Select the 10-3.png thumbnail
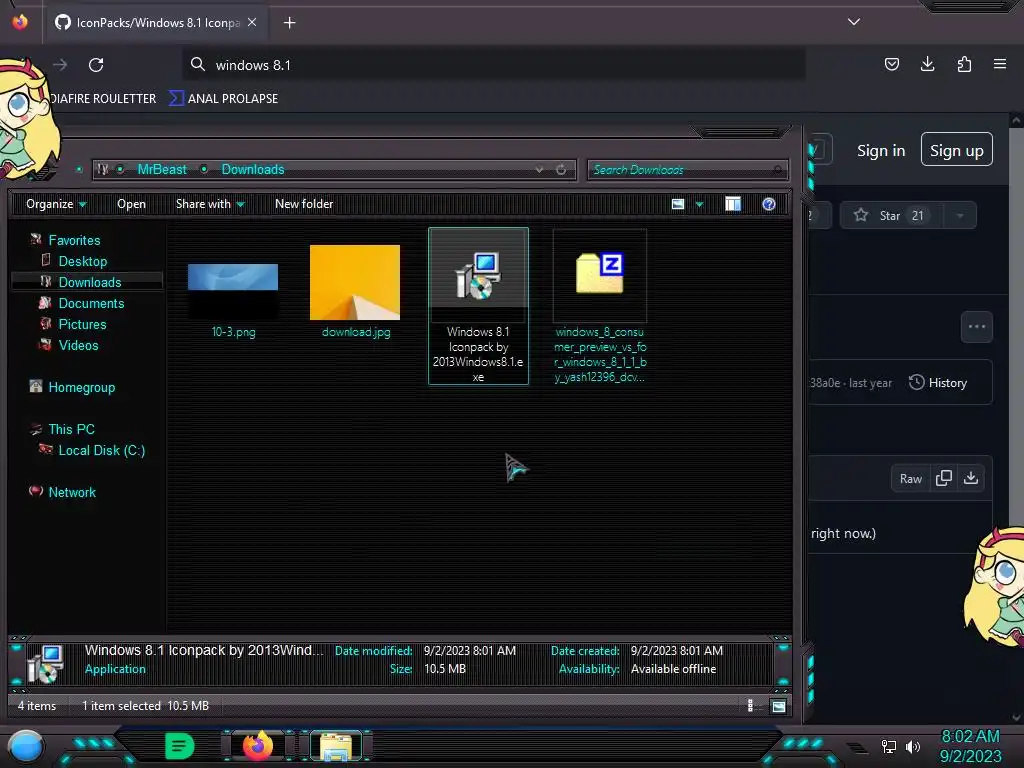1024x768 pixels. click(x=233, y=291)
